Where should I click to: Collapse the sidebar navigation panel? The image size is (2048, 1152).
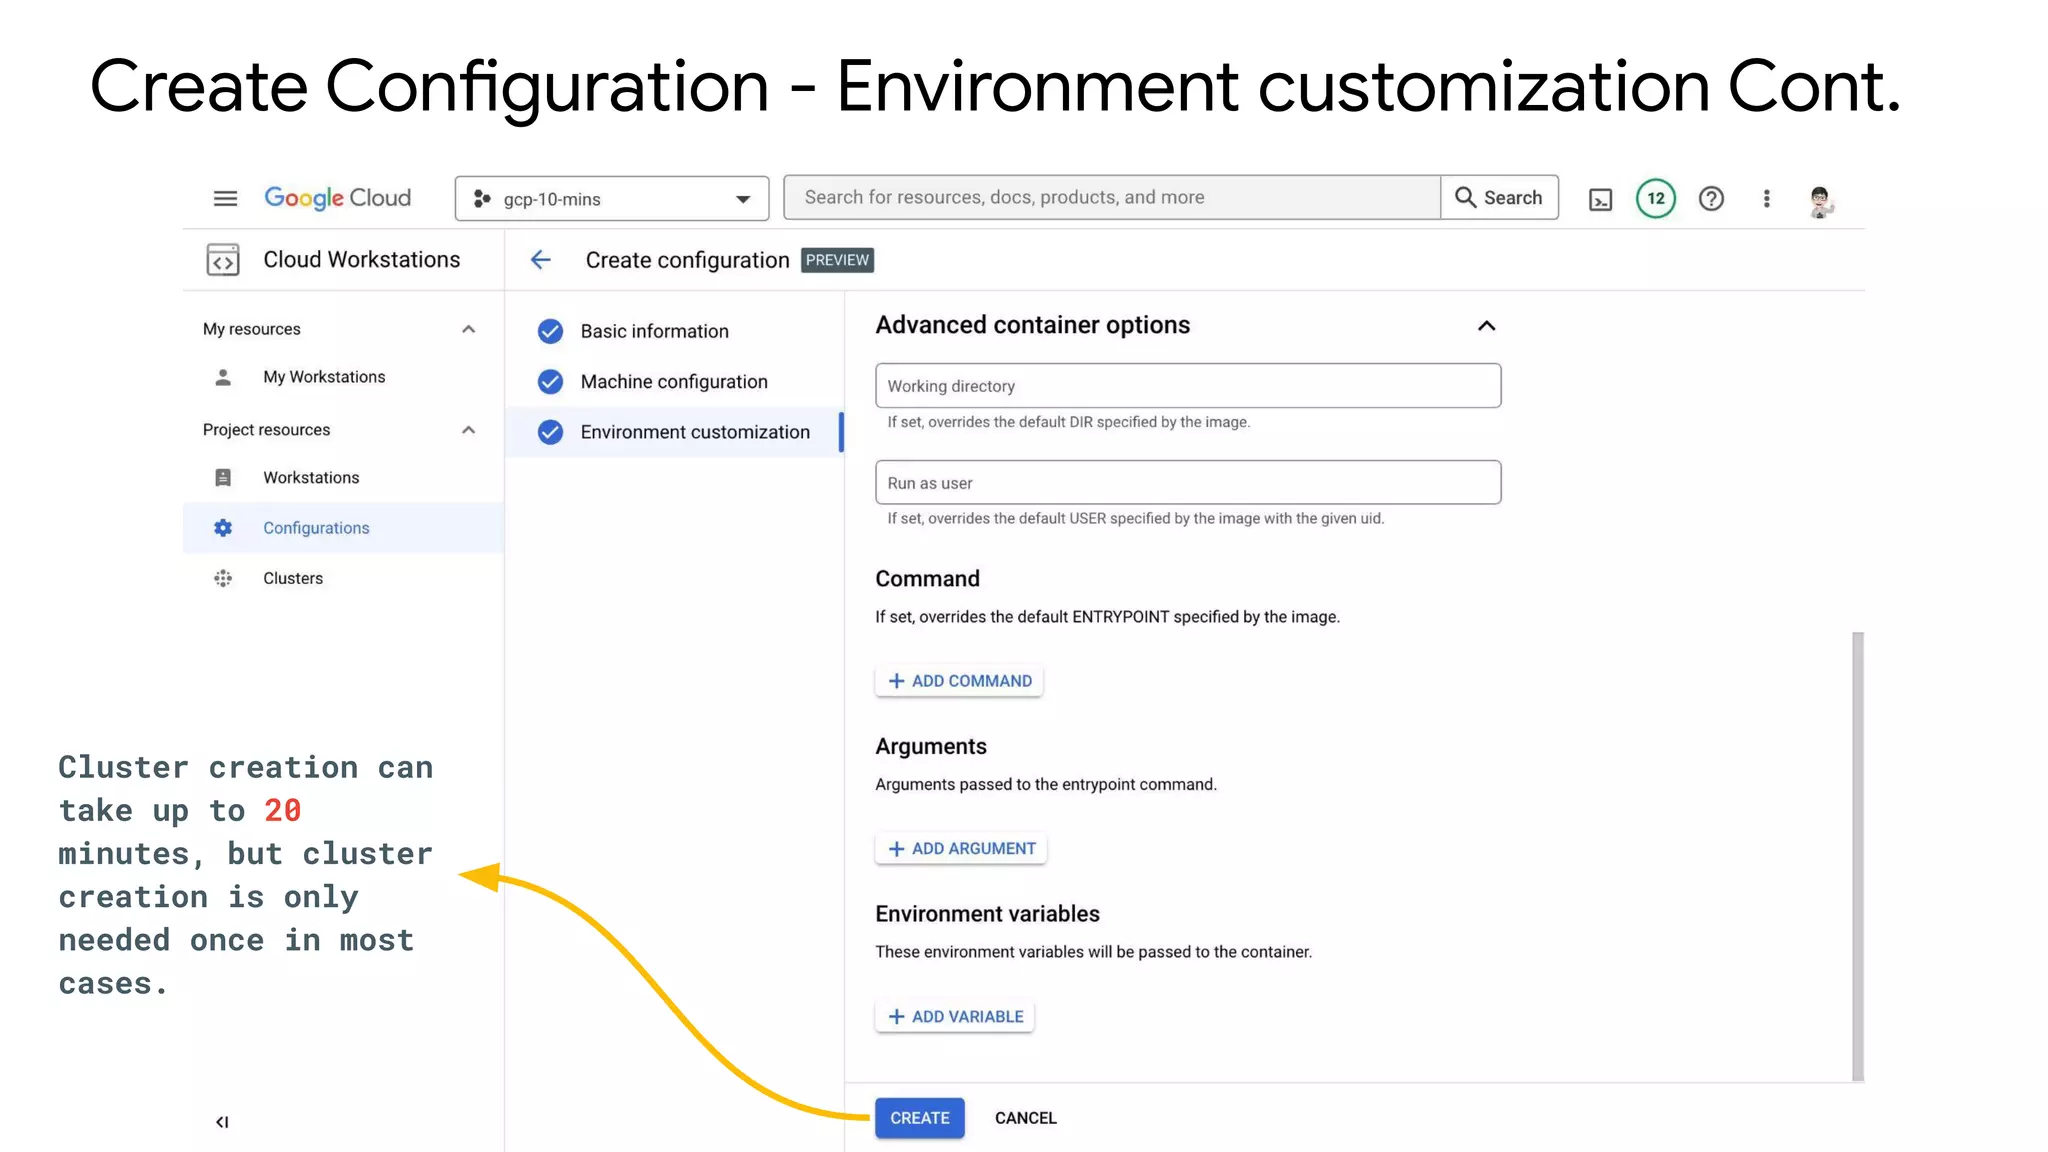tap(222, 1122)
